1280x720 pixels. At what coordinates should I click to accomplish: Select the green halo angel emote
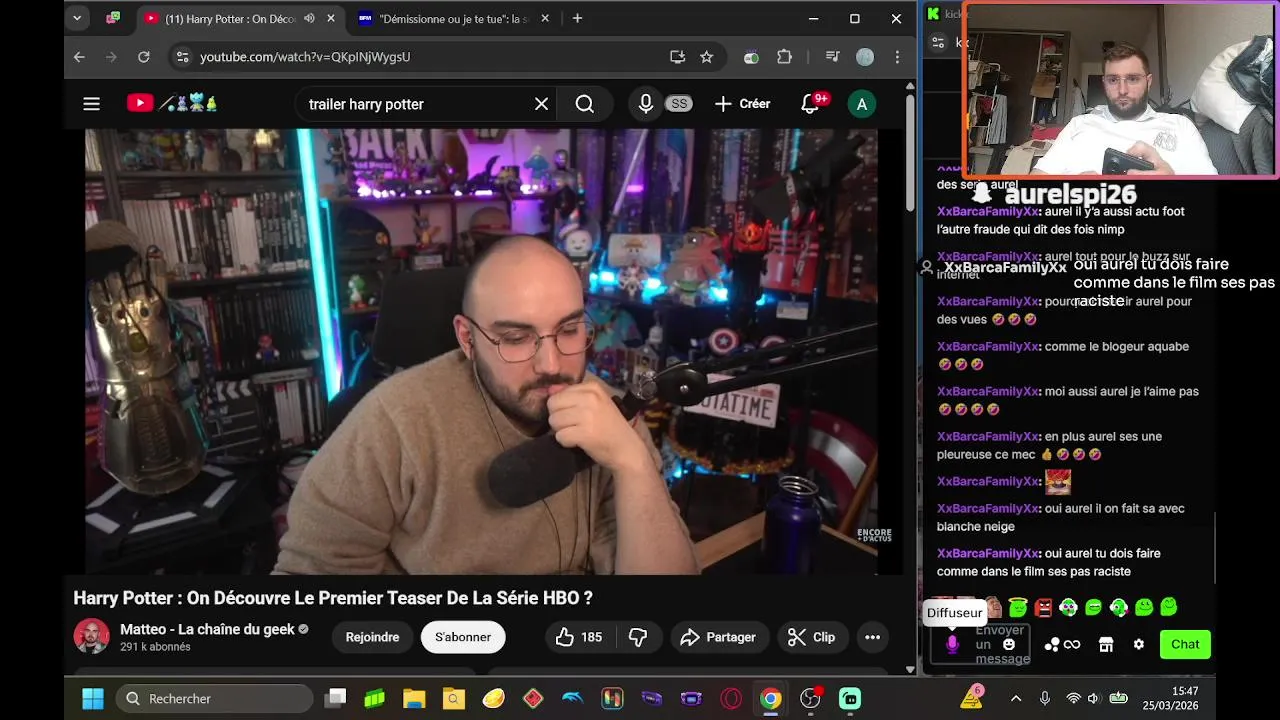(1018, 607)
